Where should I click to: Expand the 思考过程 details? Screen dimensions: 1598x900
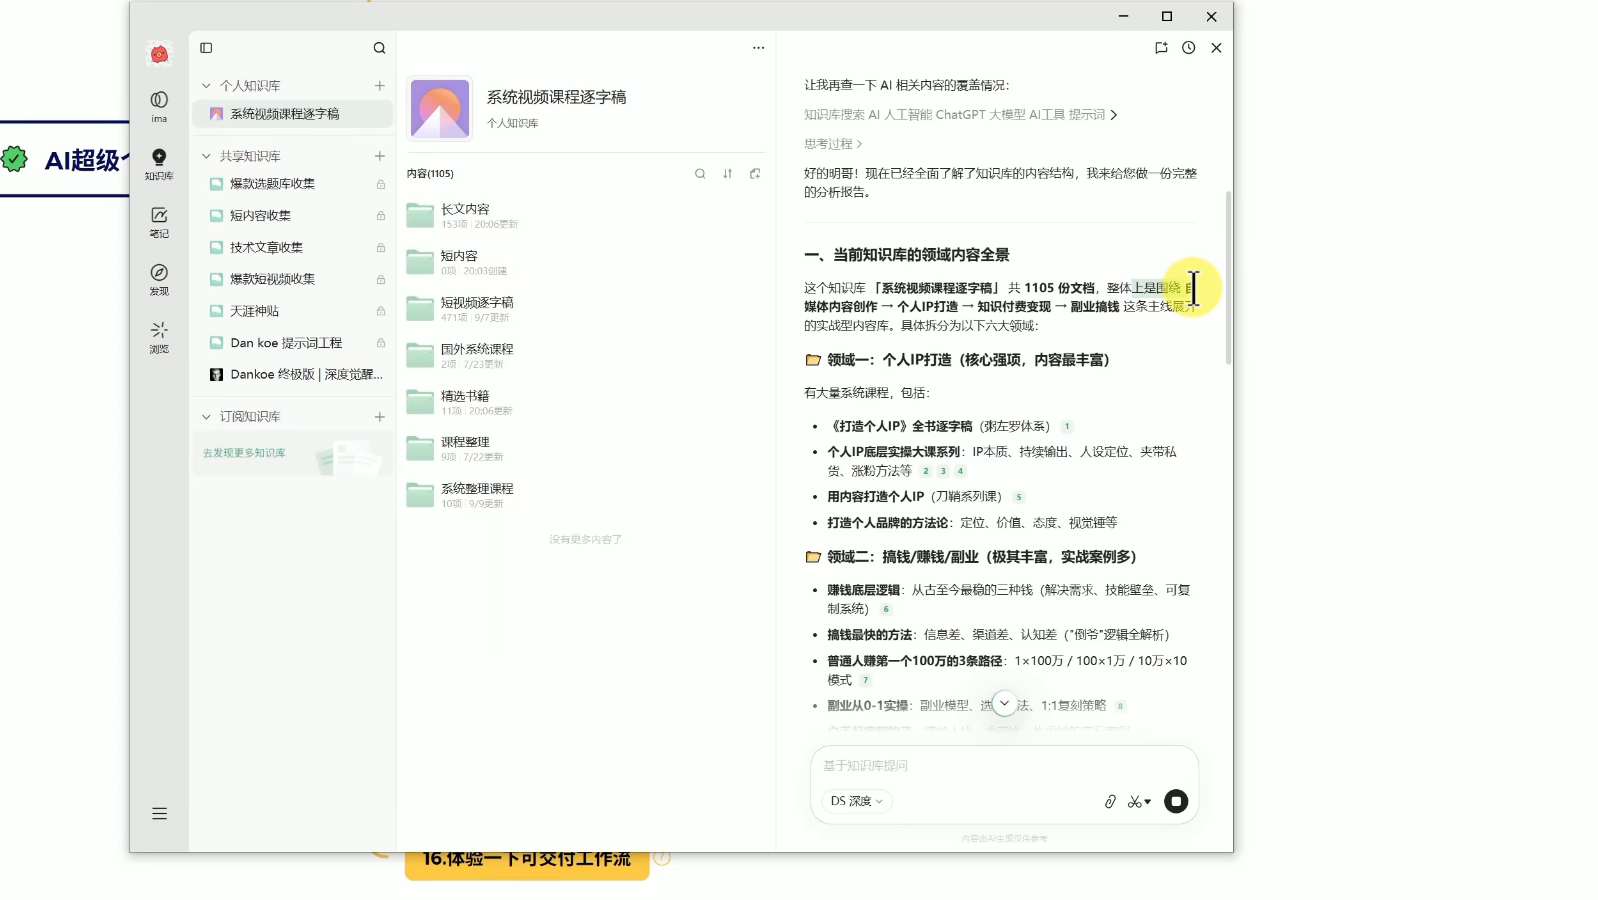[x=833, y=144]
